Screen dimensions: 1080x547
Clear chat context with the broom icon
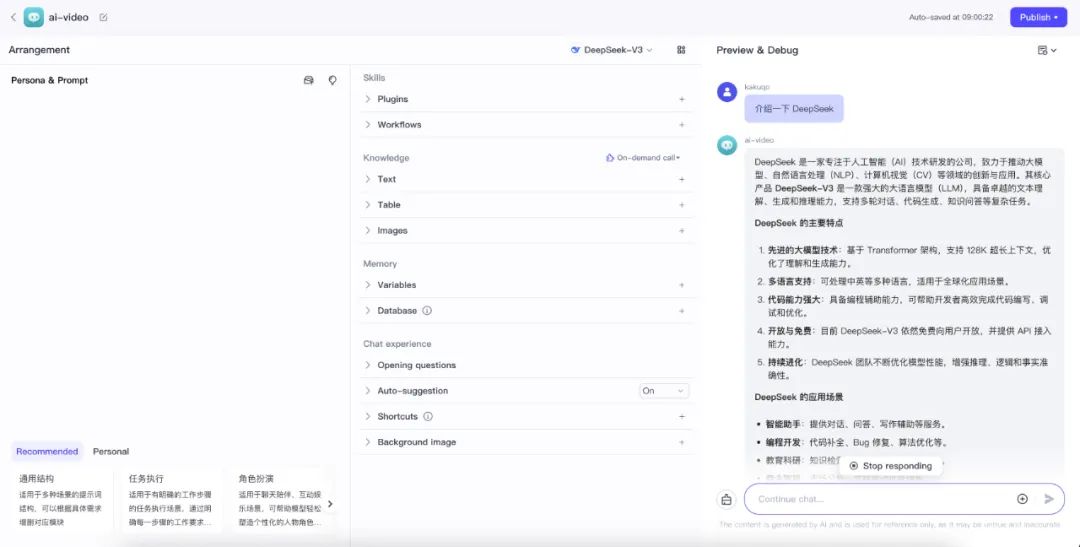pyautogui.click(x=726, y=499)
